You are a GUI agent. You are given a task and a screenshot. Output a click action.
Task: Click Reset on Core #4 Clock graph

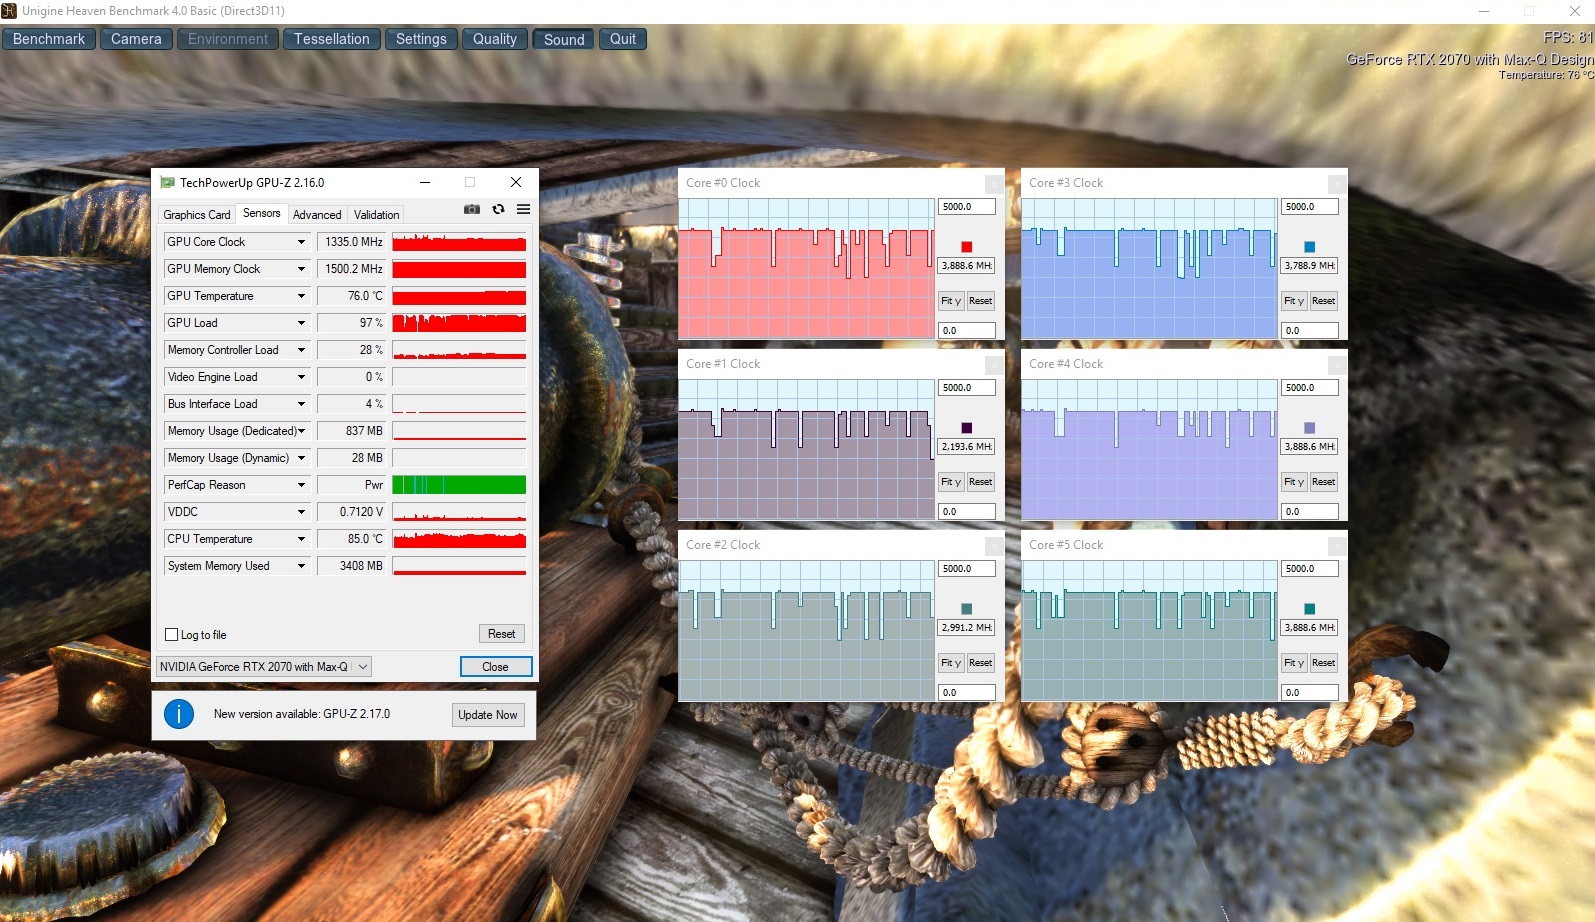(1324, 482)
